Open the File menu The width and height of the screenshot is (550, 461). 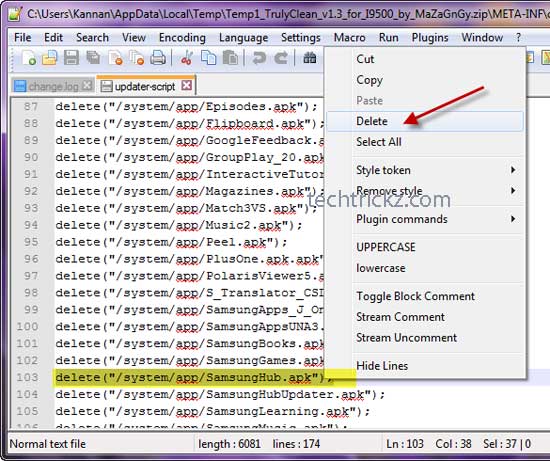(x=22, y=37)
